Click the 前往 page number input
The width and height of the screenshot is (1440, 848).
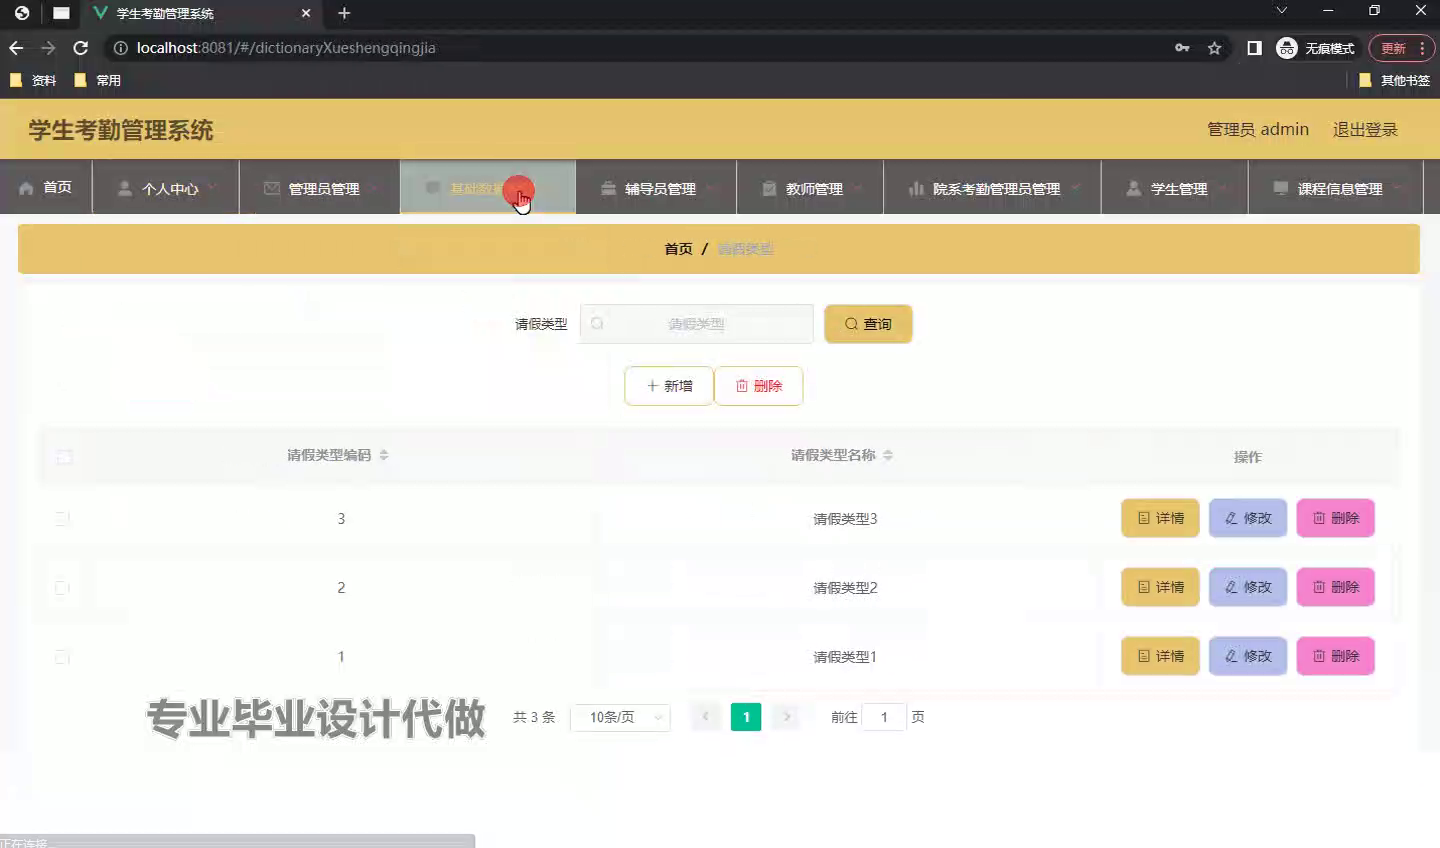pyautogui.click(x=884, y=717)
